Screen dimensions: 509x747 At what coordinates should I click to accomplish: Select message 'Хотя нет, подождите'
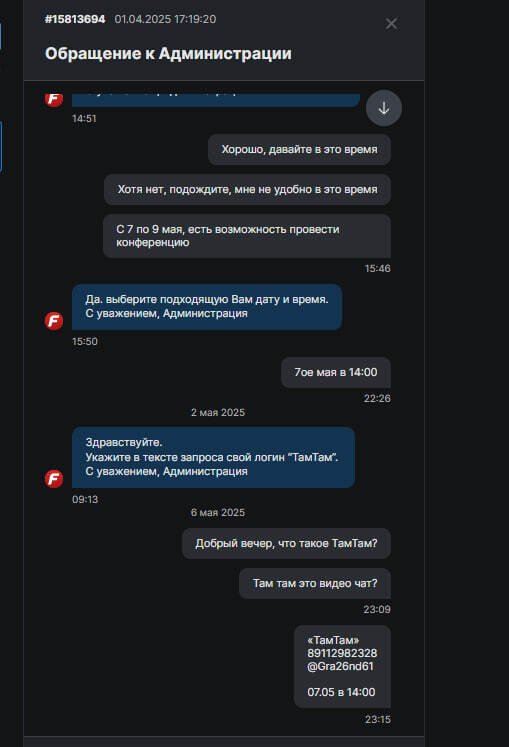[x=247, y=190]
